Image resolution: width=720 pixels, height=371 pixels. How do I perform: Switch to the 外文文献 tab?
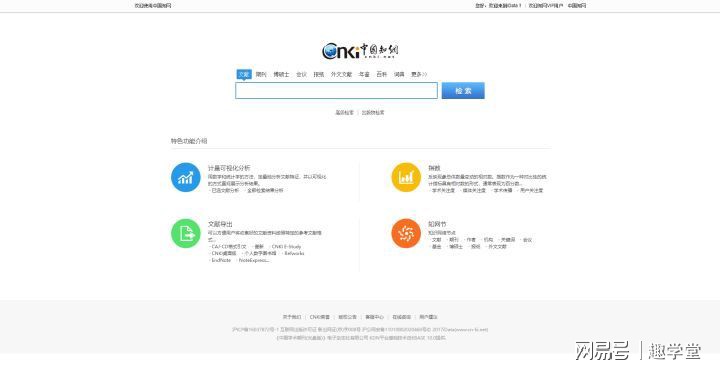pos(341,74)
